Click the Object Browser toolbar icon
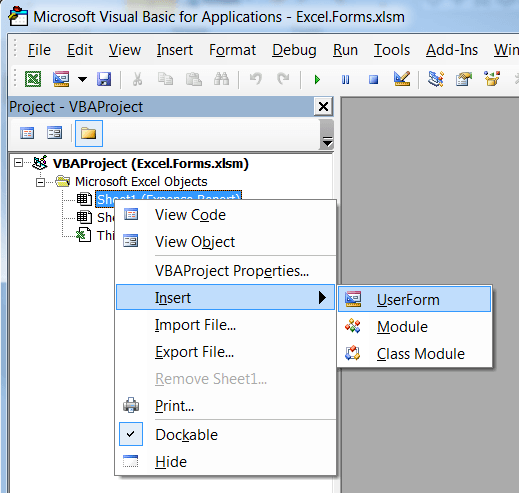Viewport: 519px width, 493px height. (492, 79)
